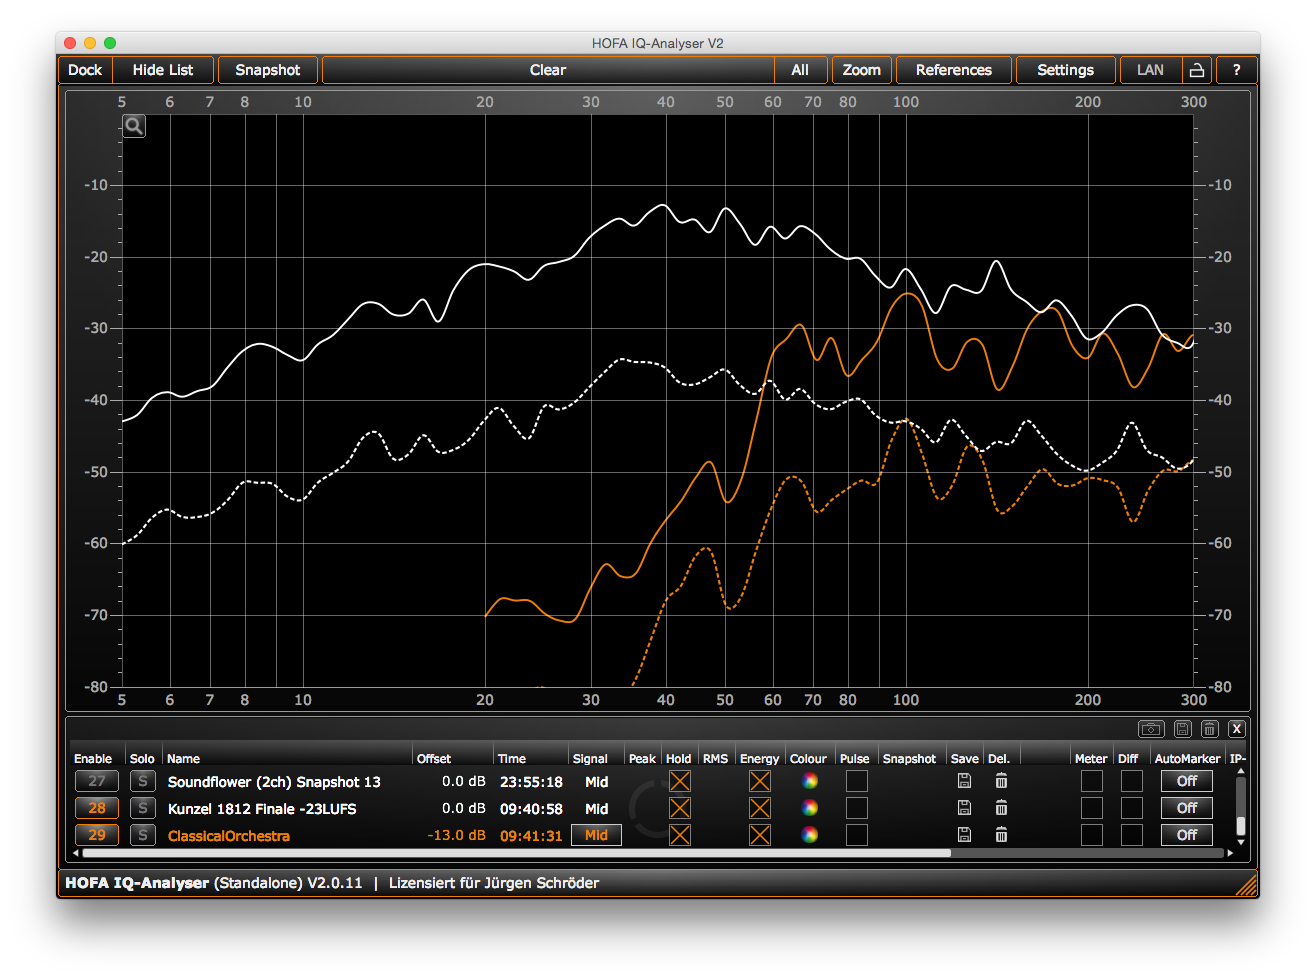Enable Pulse checkbox for ClassicalOrchestra
The width and height of the screenshot is (1316, 979).
pos(856,835)
